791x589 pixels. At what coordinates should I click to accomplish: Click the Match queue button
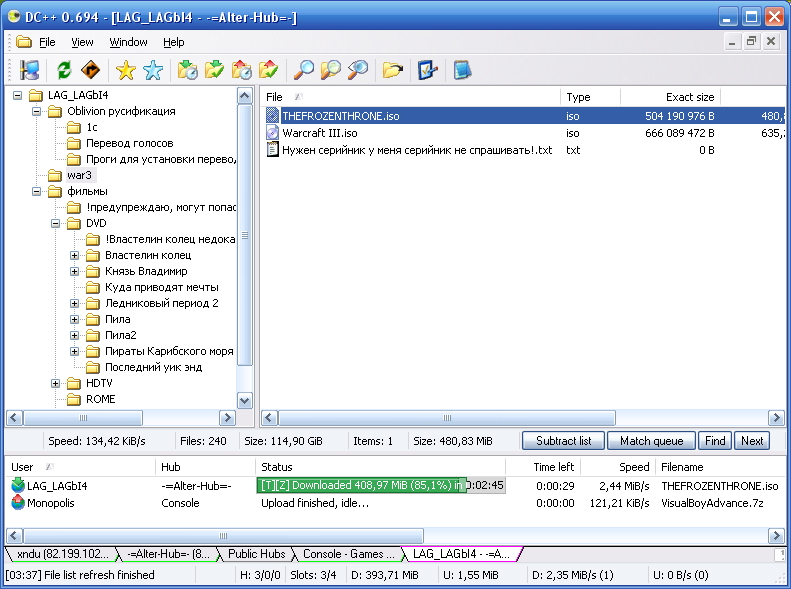(651, 440)
